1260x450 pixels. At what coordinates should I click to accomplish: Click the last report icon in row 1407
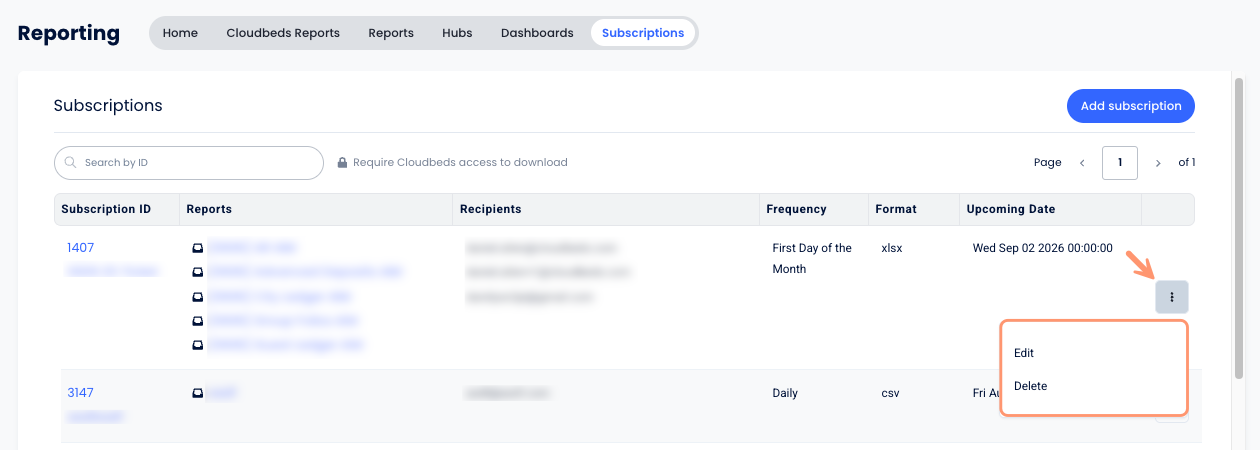point(198,345)
